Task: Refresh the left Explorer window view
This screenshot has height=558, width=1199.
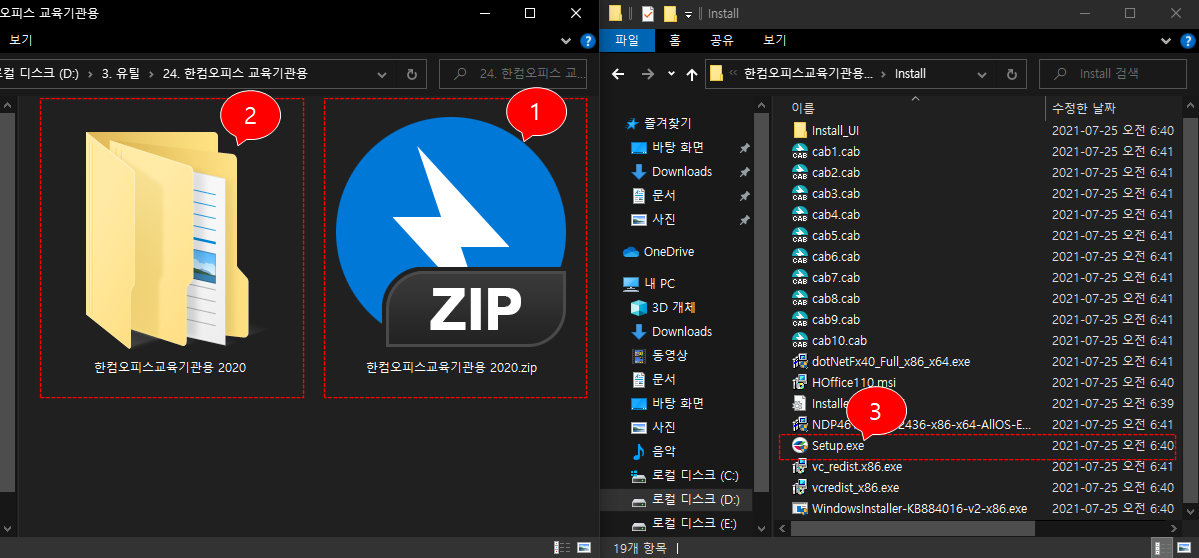Action: point(411,74)
